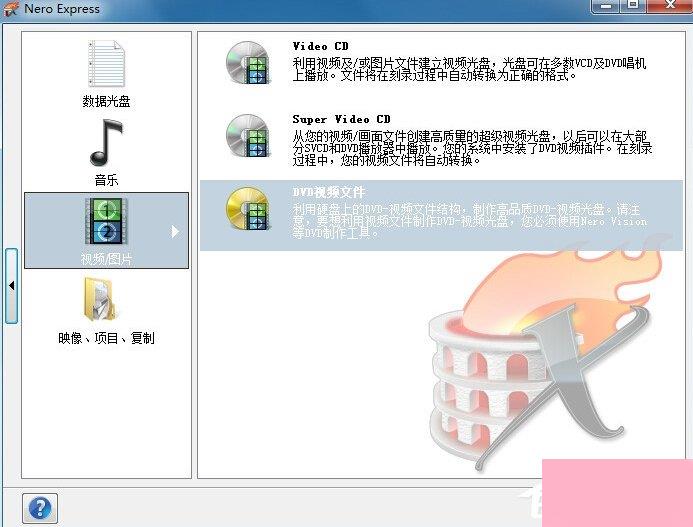
Task: Minimize the Nero Express window
Action: [x=606, y=6]
